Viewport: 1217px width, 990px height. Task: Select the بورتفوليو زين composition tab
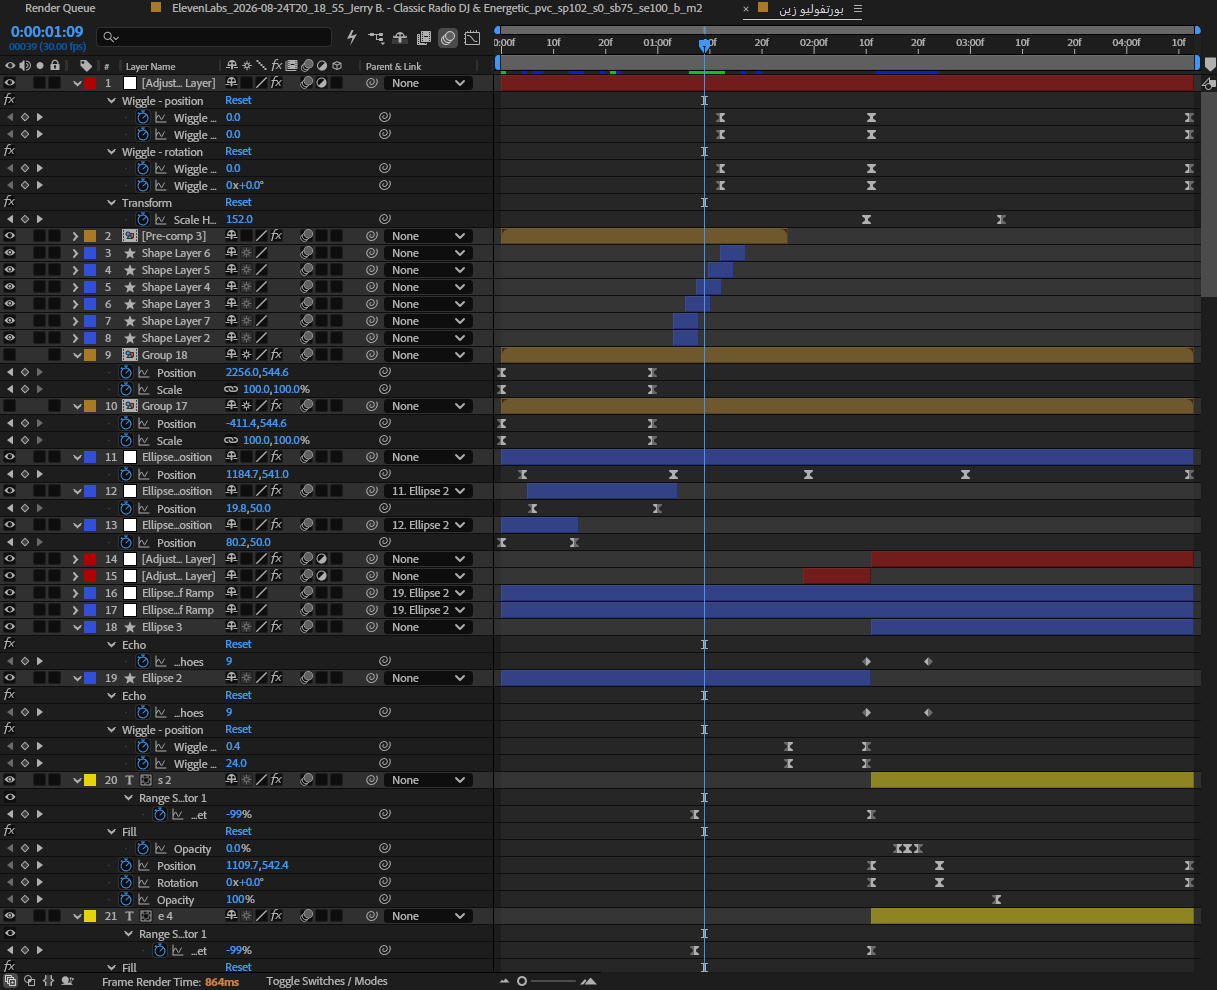(x=811, y=8)
